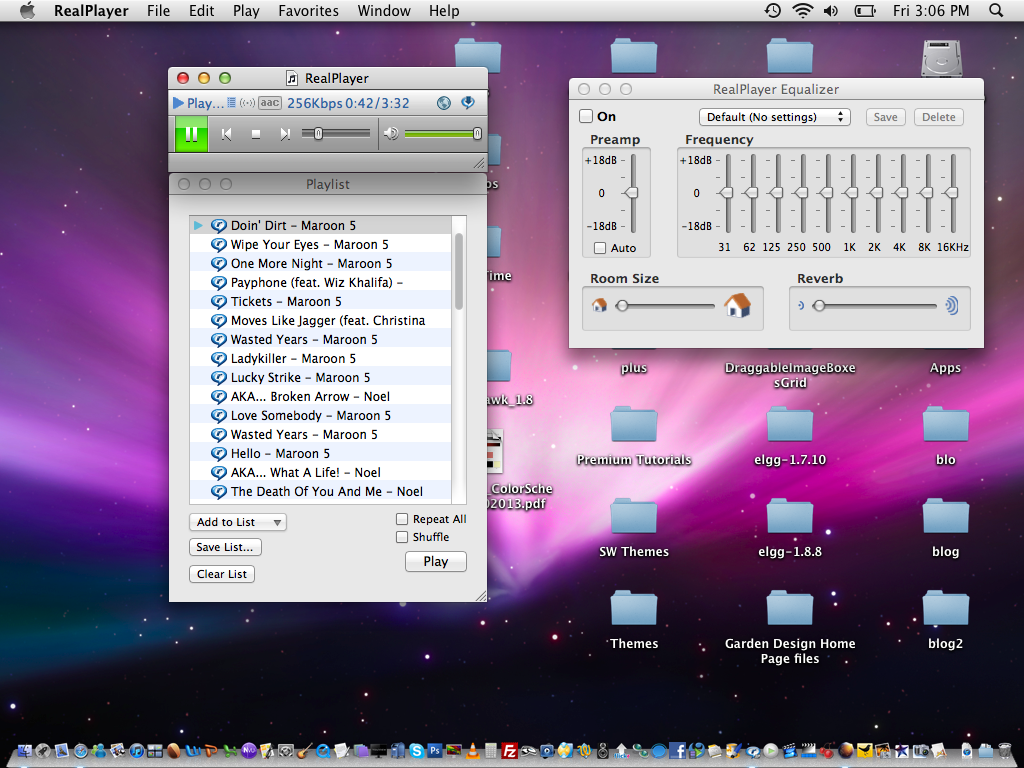Open the Apple menu

(x=27, y=10)
